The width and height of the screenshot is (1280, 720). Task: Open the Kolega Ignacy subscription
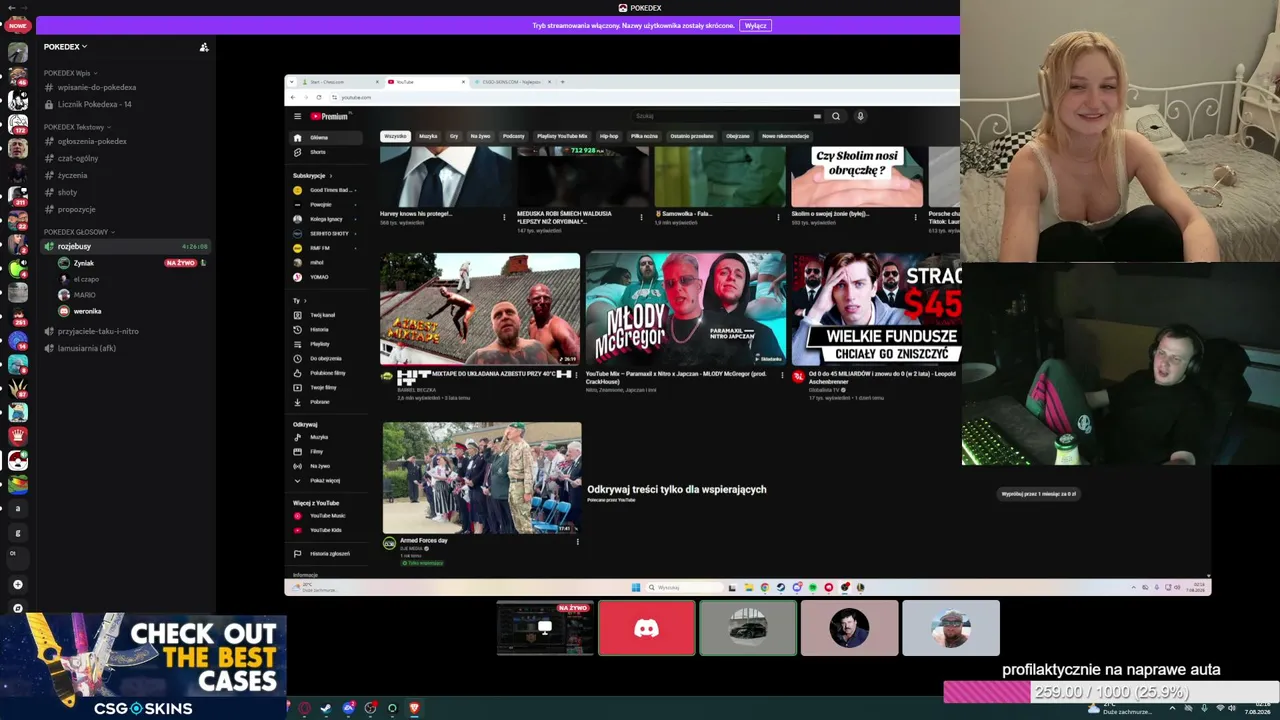326,219
